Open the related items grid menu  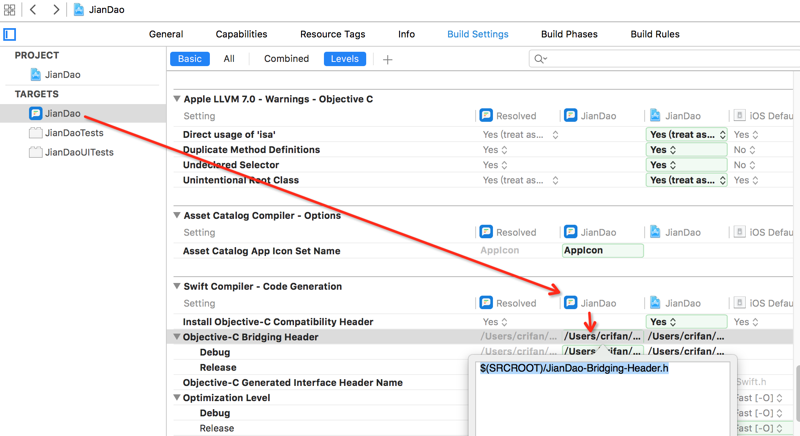pos(9,10)
